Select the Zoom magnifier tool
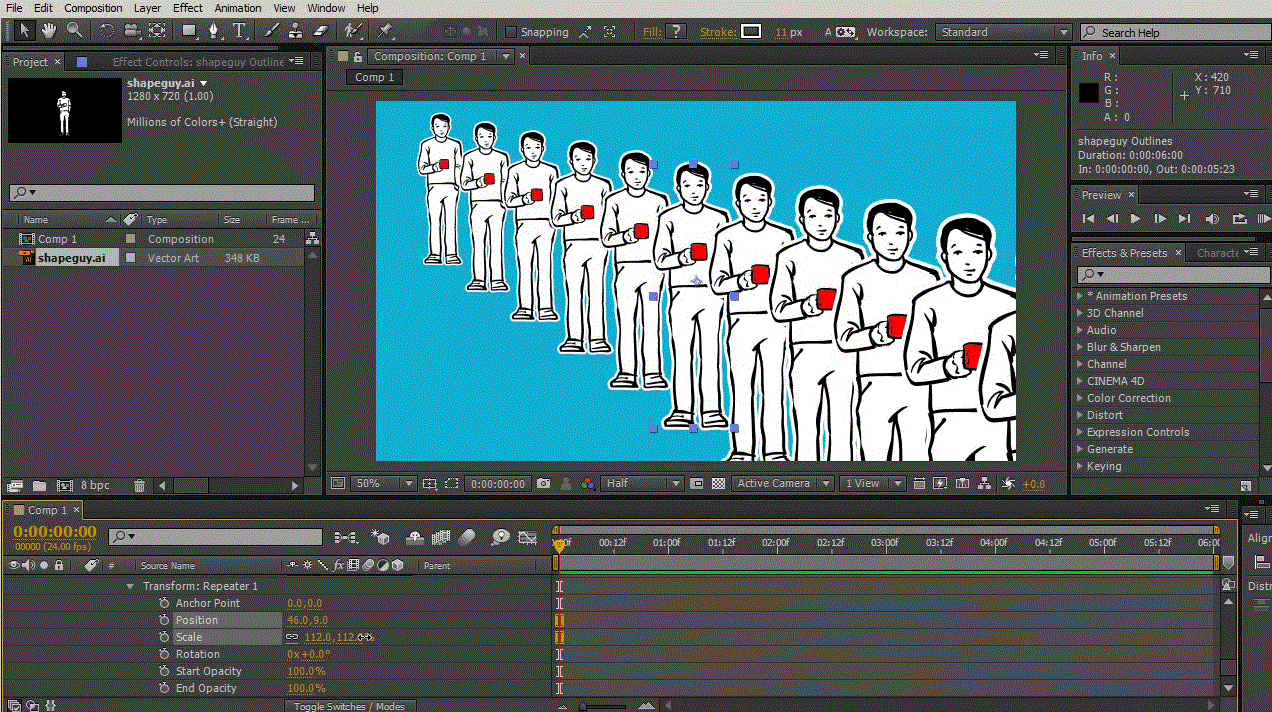 coord(75,31)
